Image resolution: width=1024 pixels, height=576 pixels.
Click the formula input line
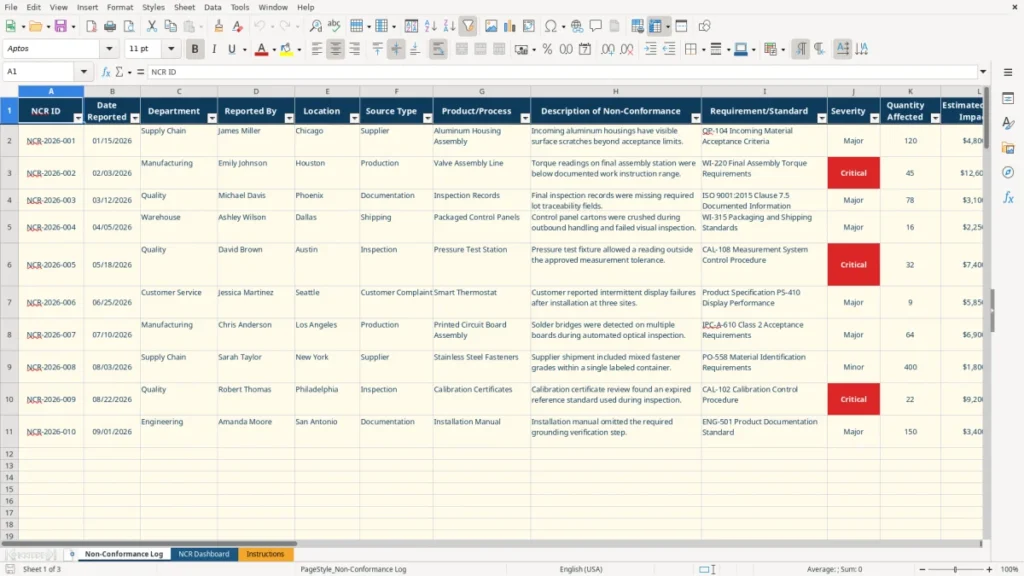point(562,72)
